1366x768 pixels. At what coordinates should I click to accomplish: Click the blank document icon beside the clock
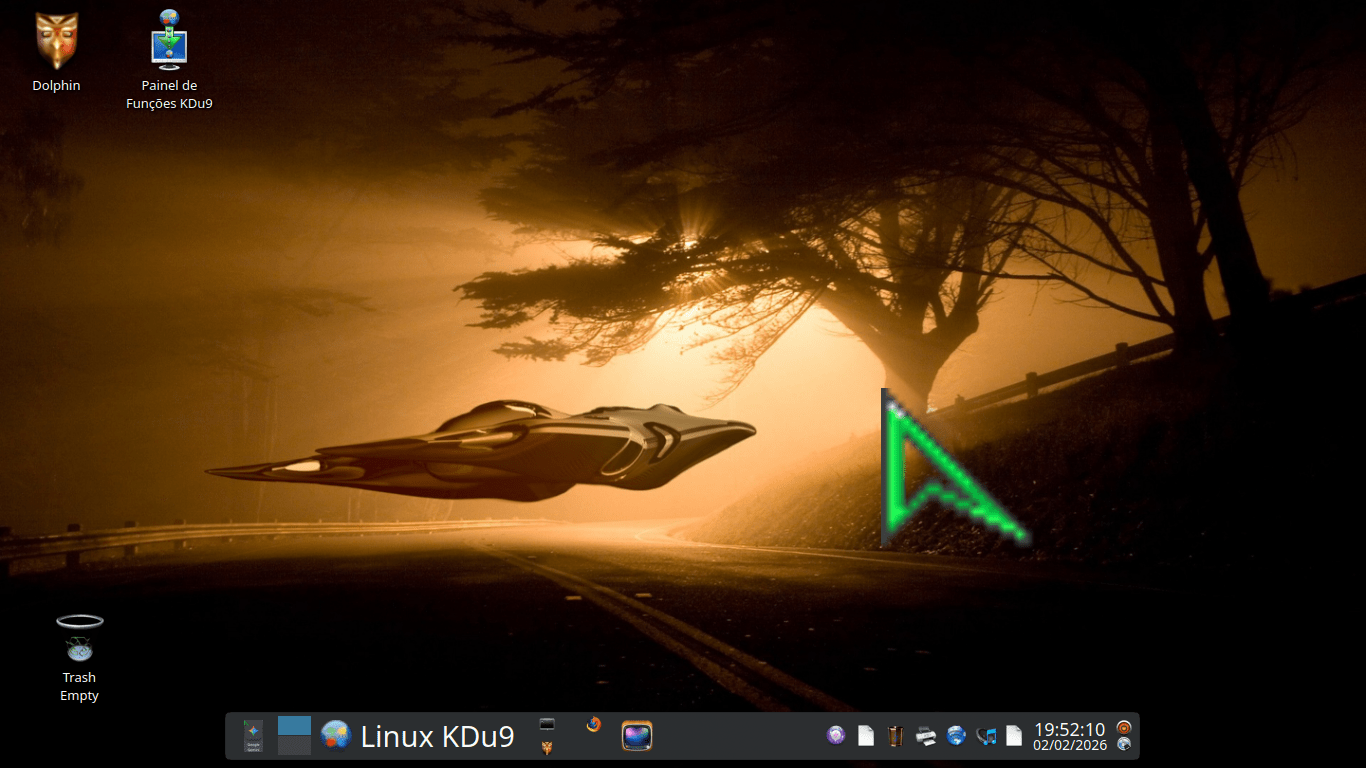click(1014, 736)
